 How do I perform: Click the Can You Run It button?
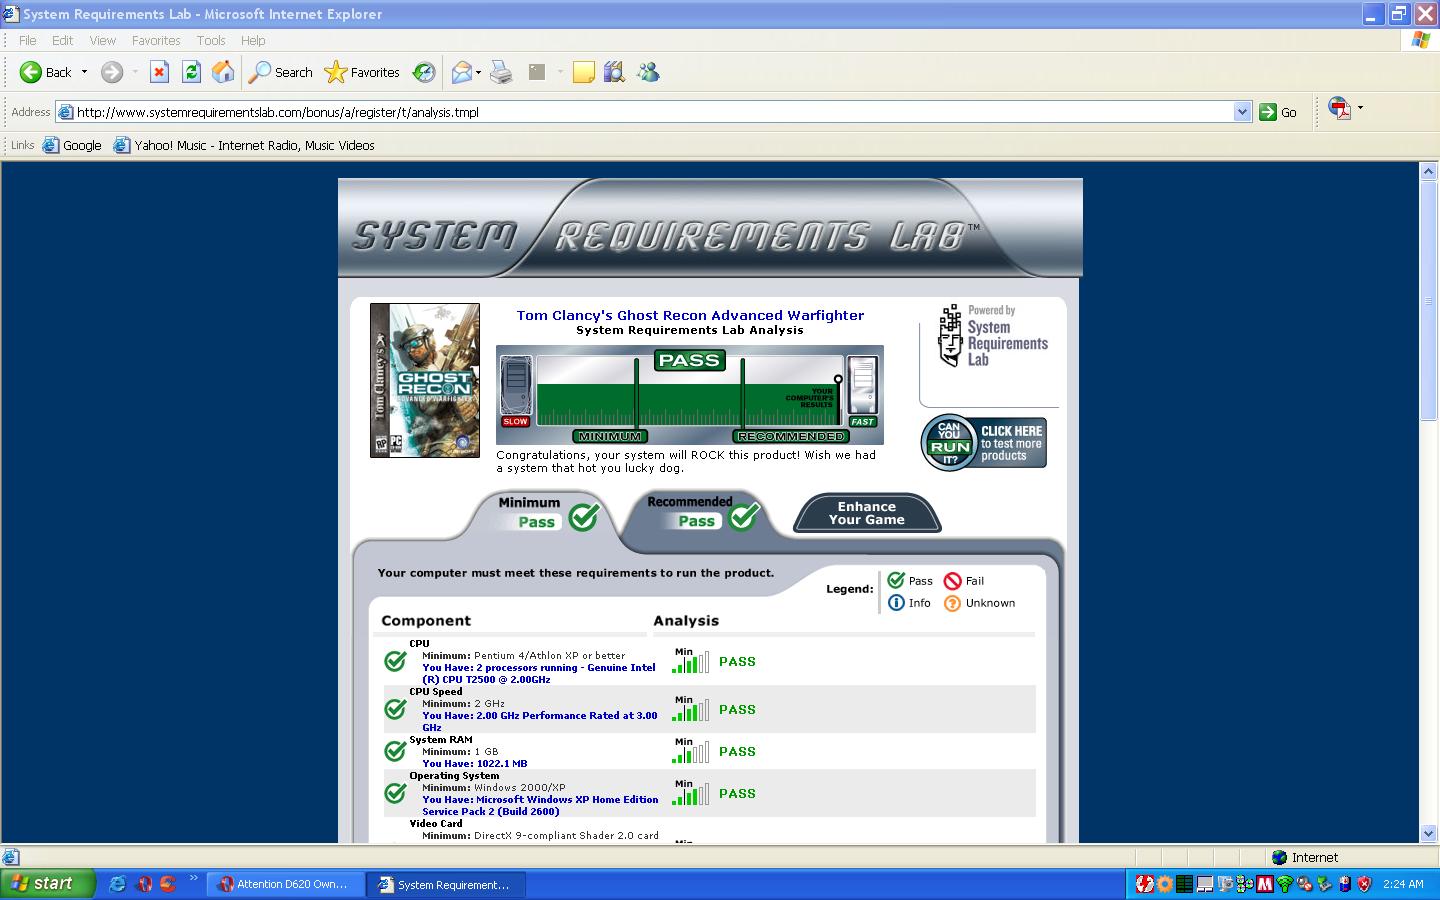pos(984,443)
